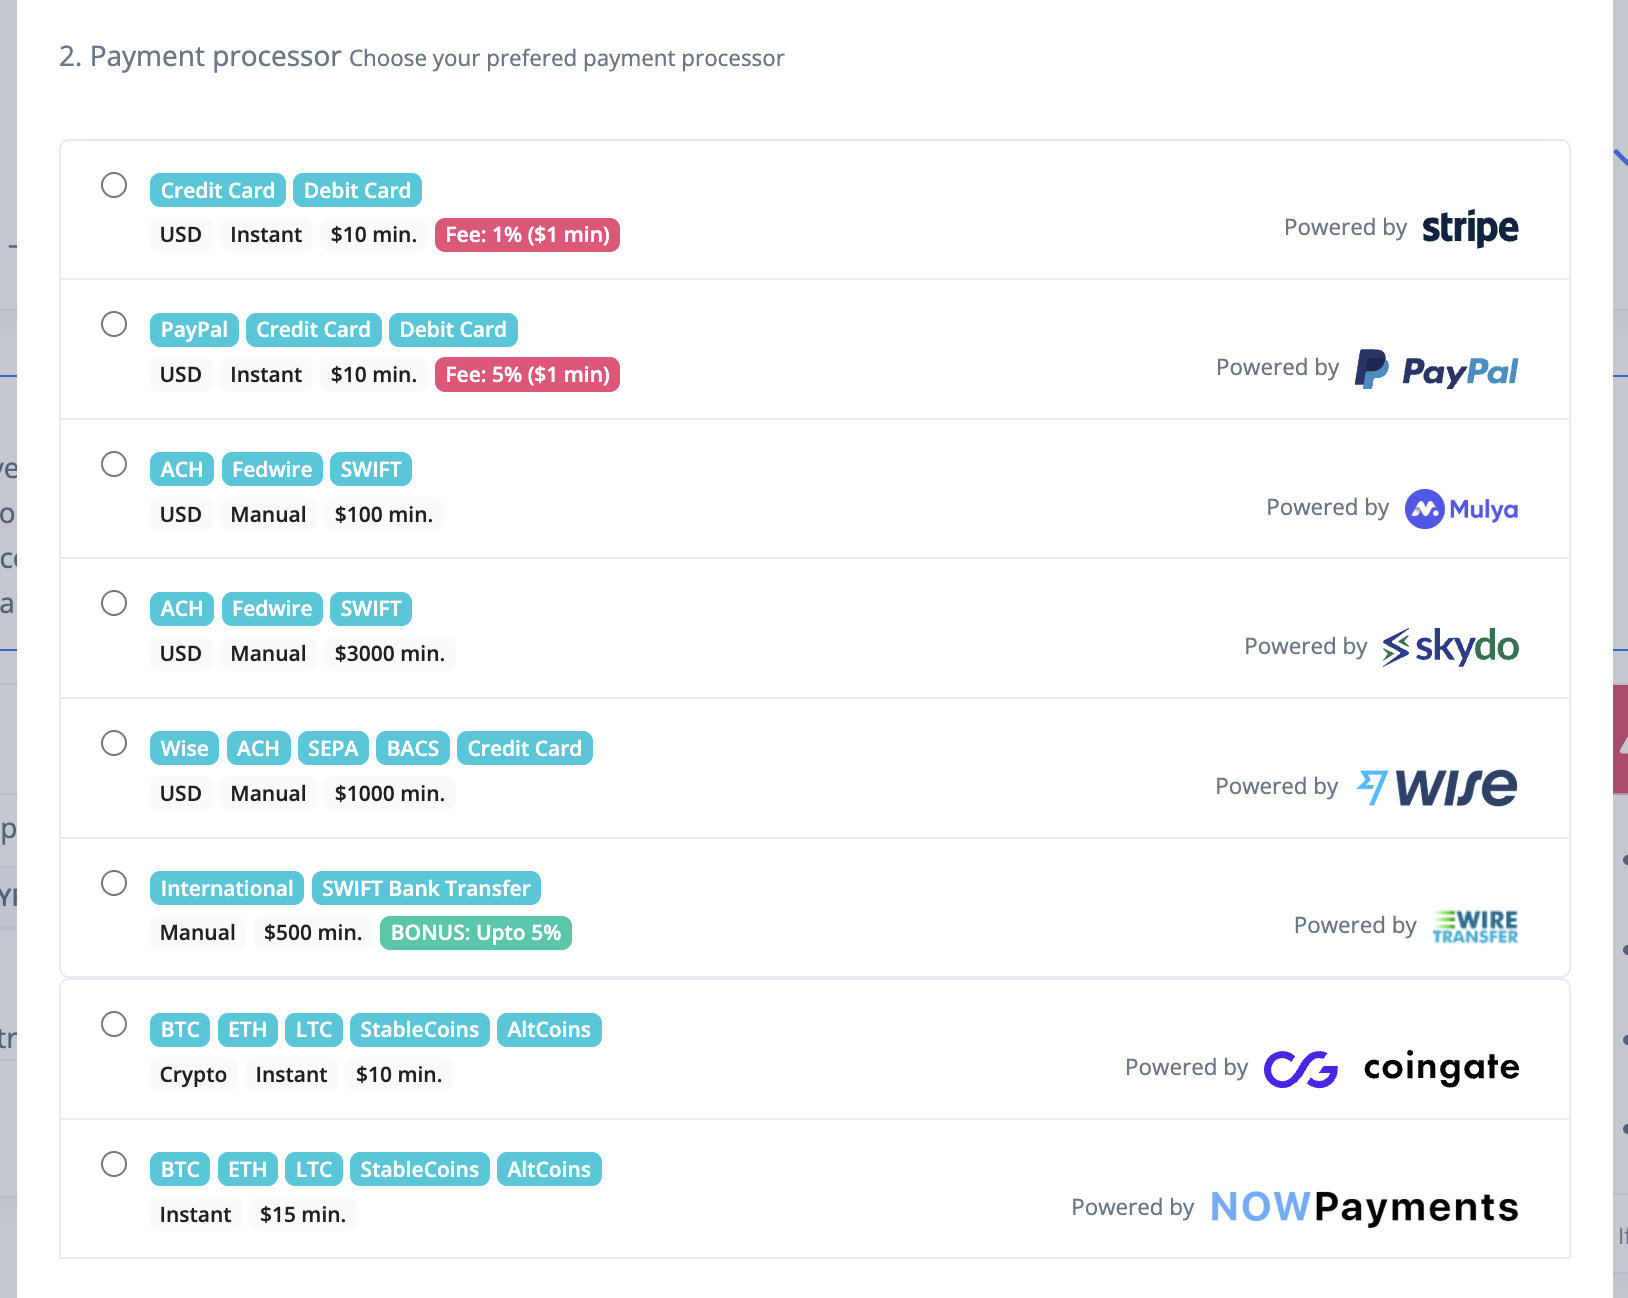Viewport: 1628px width, 1298px height.
Task: Pick the International wire transfer radio button
Action: coord(114,883)
